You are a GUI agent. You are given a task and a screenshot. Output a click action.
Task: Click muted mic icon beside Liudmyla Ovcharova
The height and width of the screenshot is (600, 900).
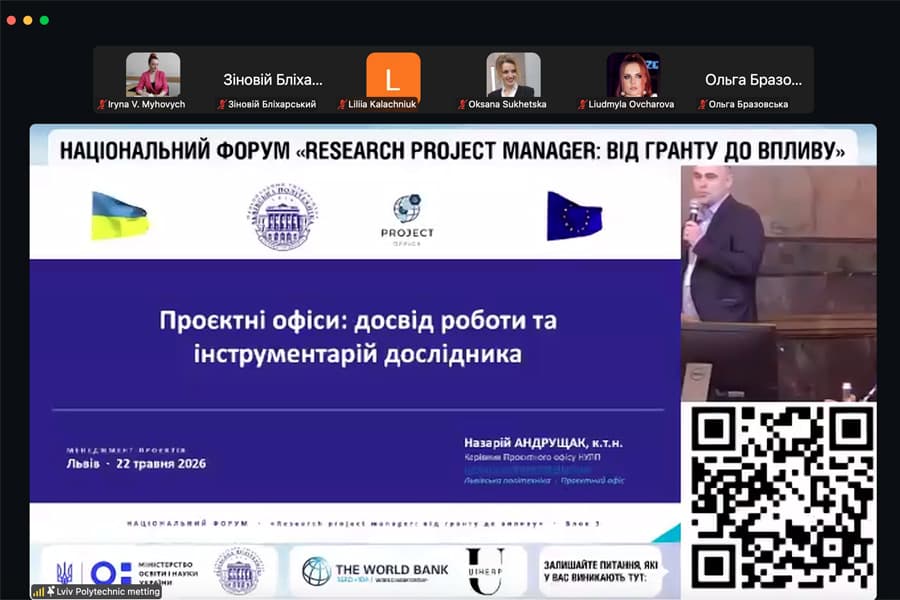[582, 104]
